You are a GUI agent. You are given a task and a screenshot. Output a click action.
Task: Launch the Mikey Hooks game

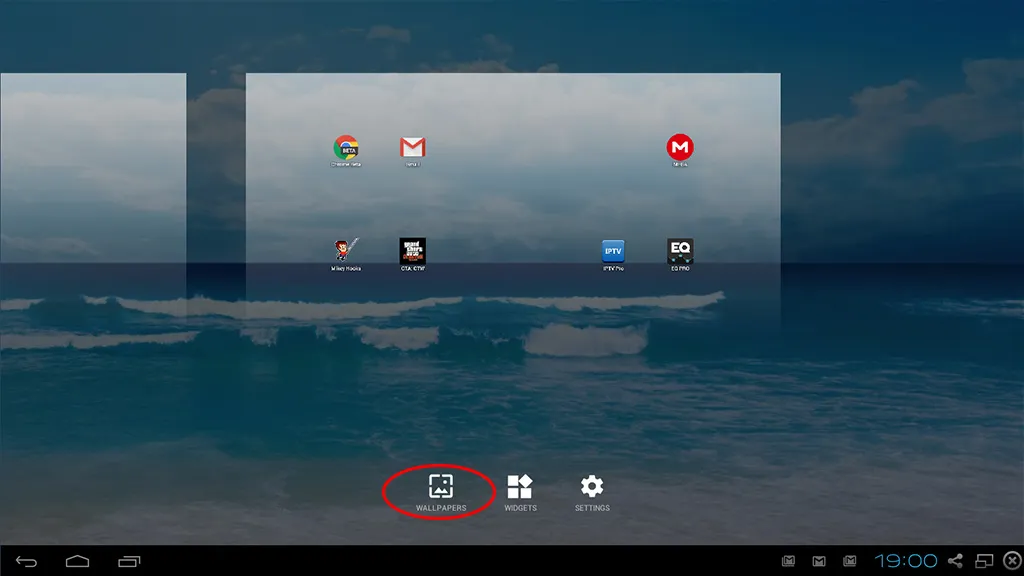tap(345, 251)
